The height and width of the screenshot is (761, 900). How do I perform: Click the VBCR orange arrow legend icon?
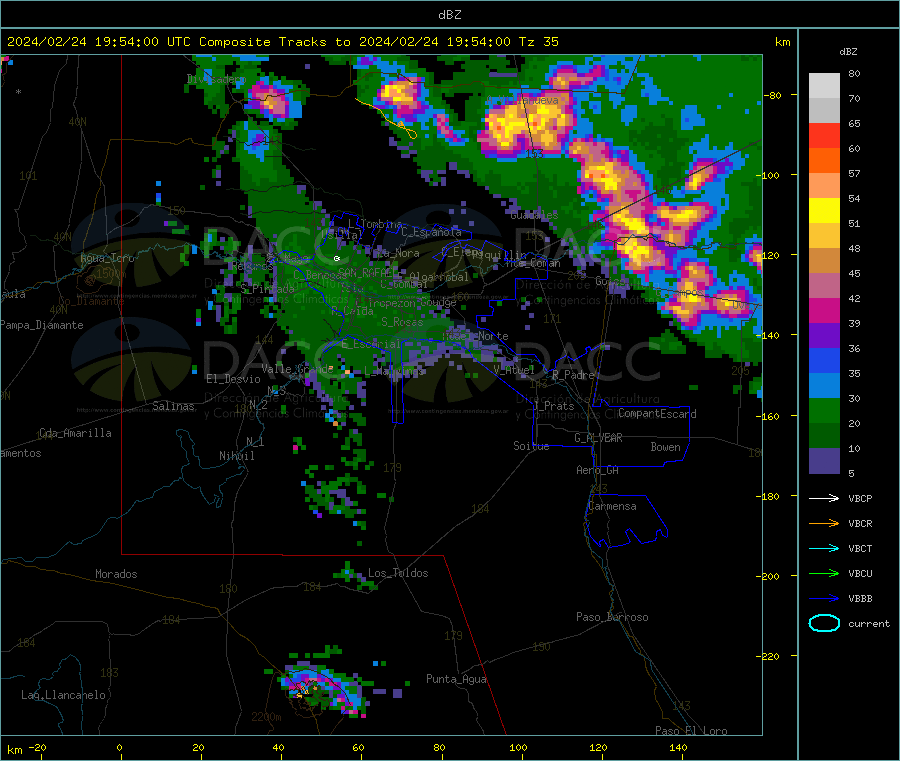[824, 523]
